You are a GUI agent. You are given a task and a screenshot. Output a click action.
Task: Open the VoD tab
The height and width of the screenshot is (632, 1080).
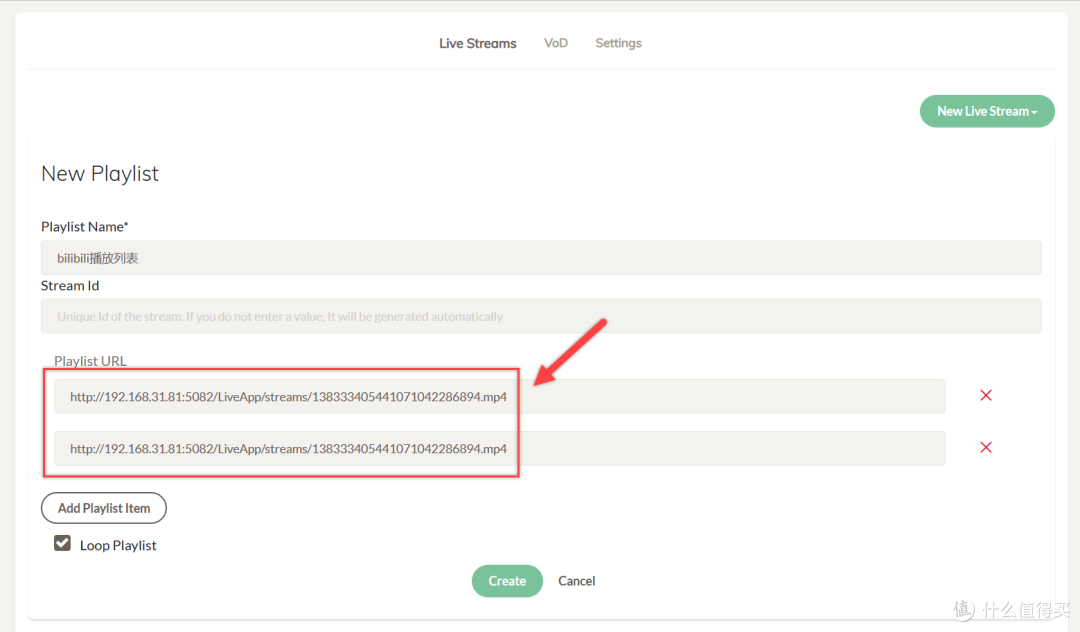[x=556, y=43]
